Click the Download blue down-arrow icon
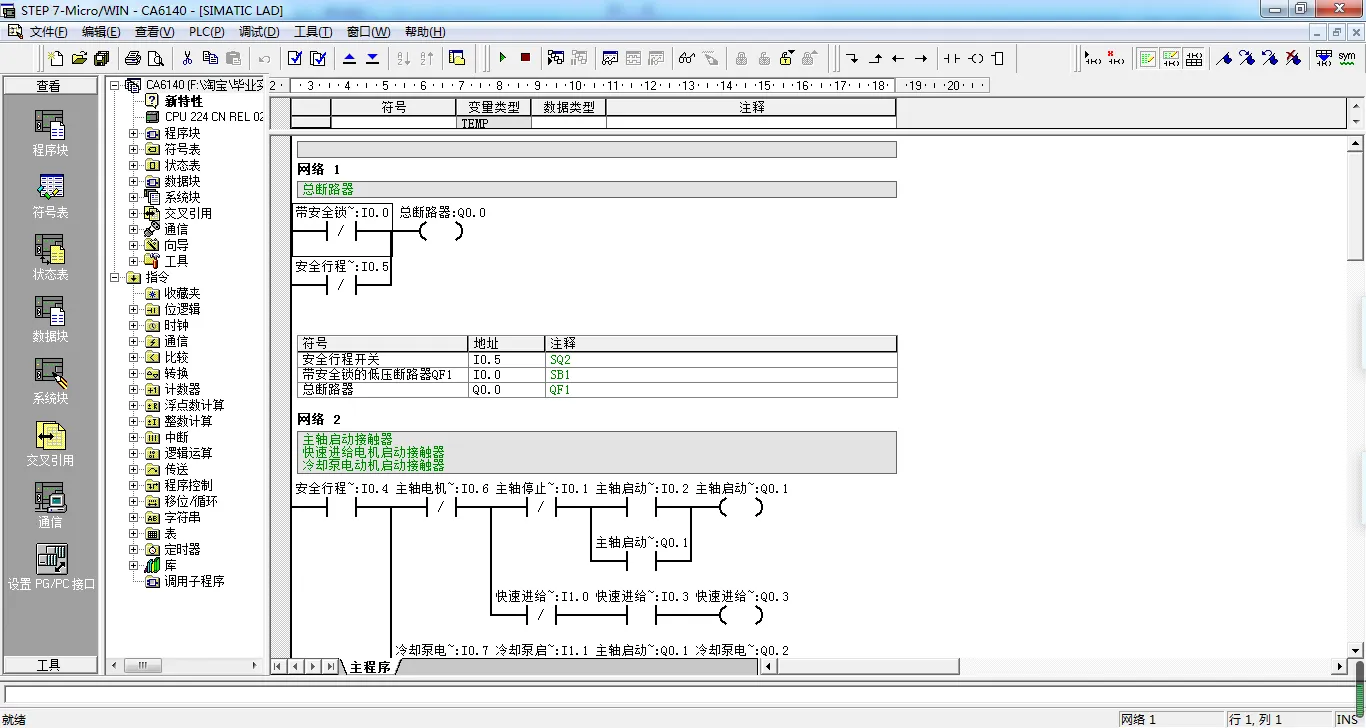Viewport: 1366px width, 728px height. pyautogui.click(x=373, y=58)
